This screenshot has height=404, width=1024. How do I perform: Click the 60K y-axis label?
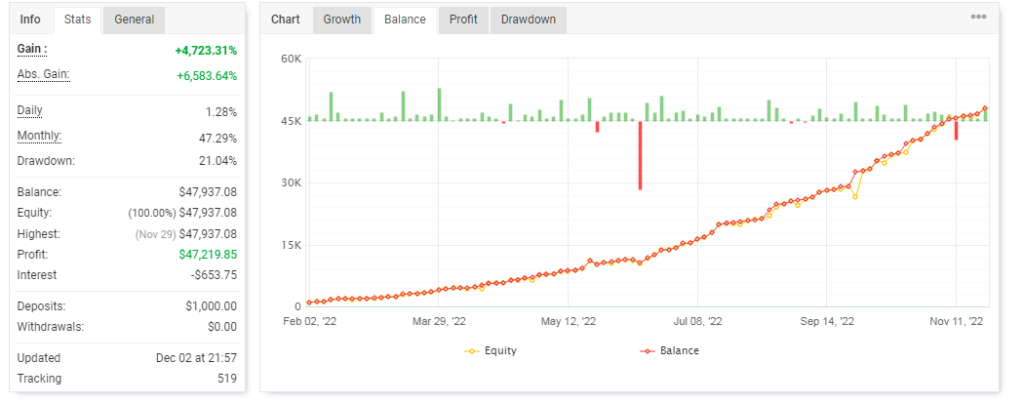290,59
